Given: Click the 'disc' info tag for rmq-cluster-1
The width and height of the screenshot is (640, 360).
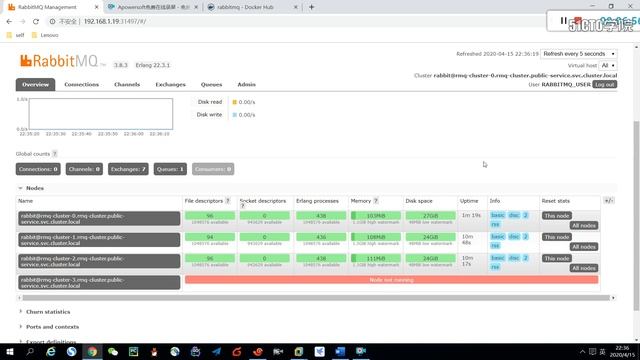Looking at the screenshot, I should (514, 236).
